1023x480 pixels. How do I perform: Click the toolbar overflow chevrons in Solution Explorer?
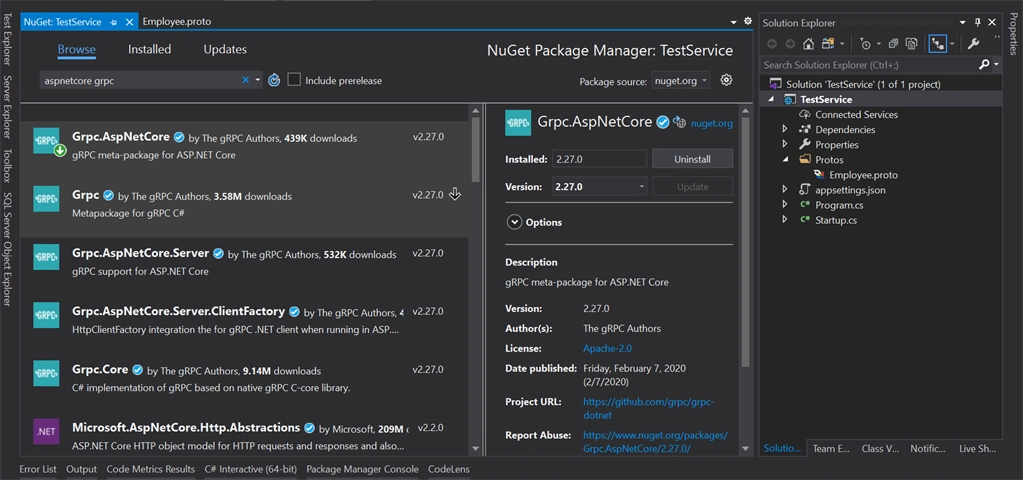tap(996, 39)
